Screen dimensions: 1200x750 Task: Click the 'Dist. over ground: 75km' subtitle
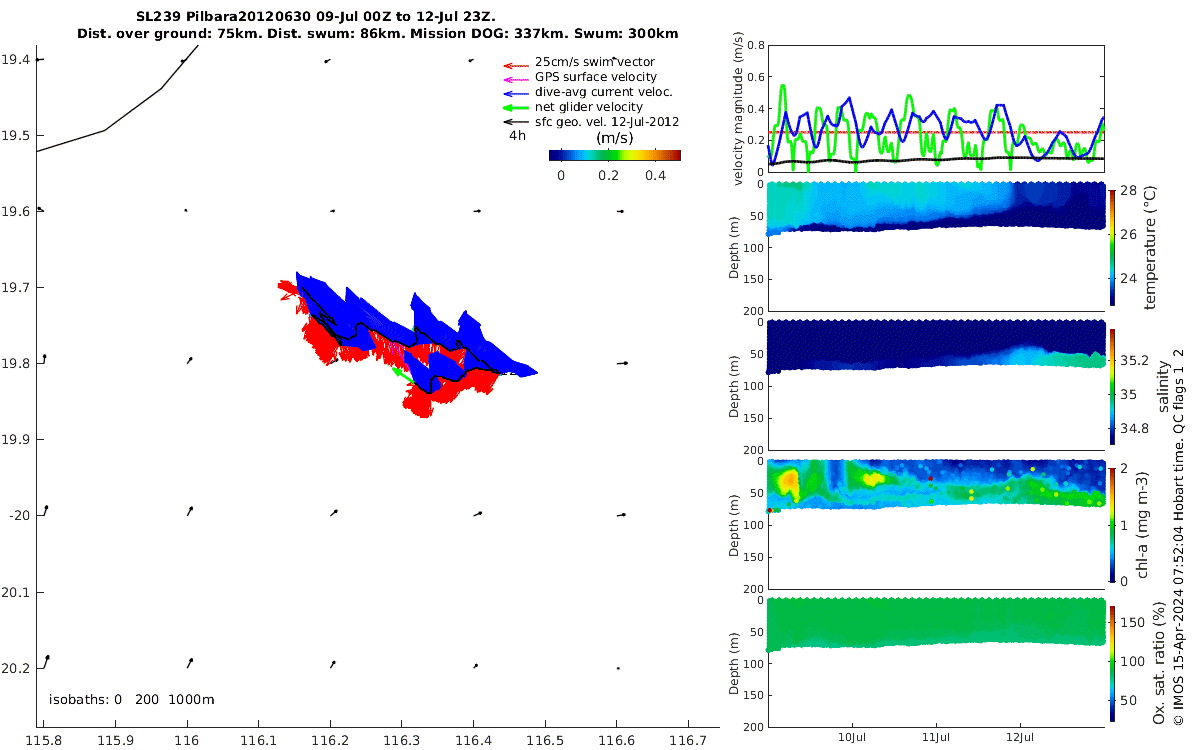tap(161, 34)
